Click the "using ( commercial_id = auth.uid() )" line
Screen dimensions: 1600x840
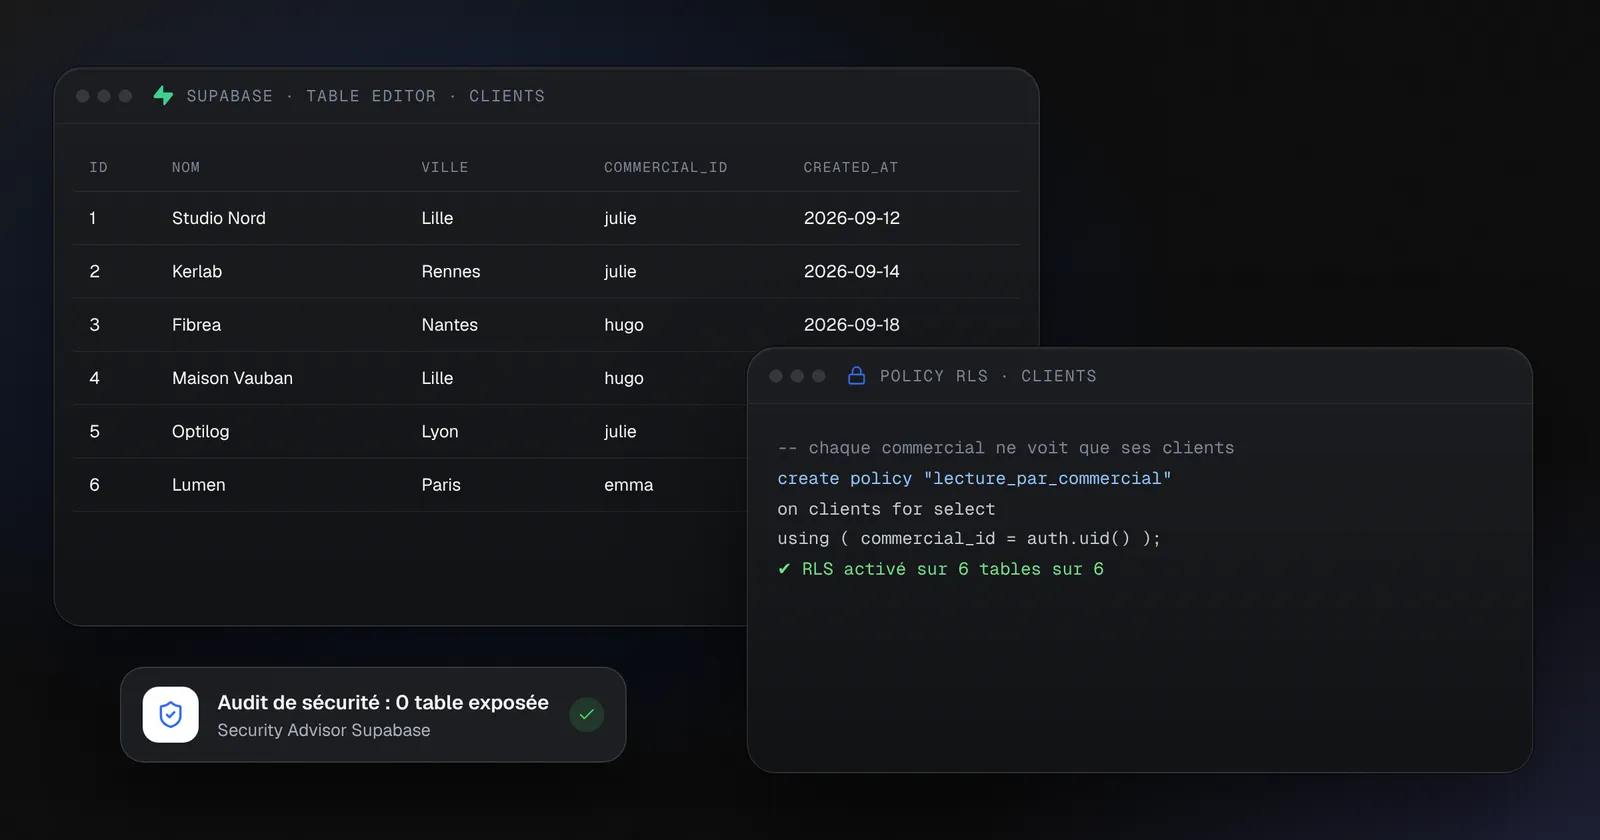tap(969, 539)
